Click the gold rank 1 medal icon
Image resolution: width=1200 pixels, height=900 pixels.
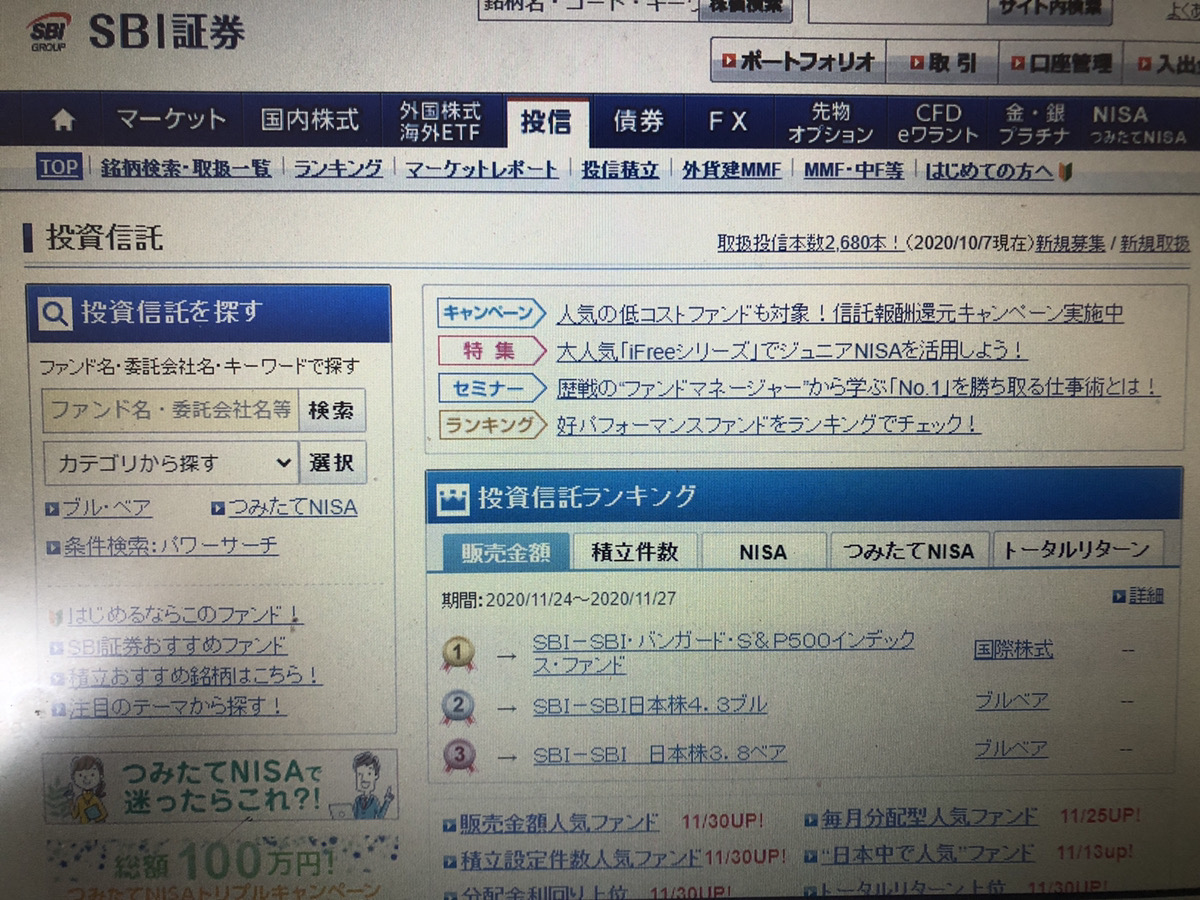pos(458,653)
